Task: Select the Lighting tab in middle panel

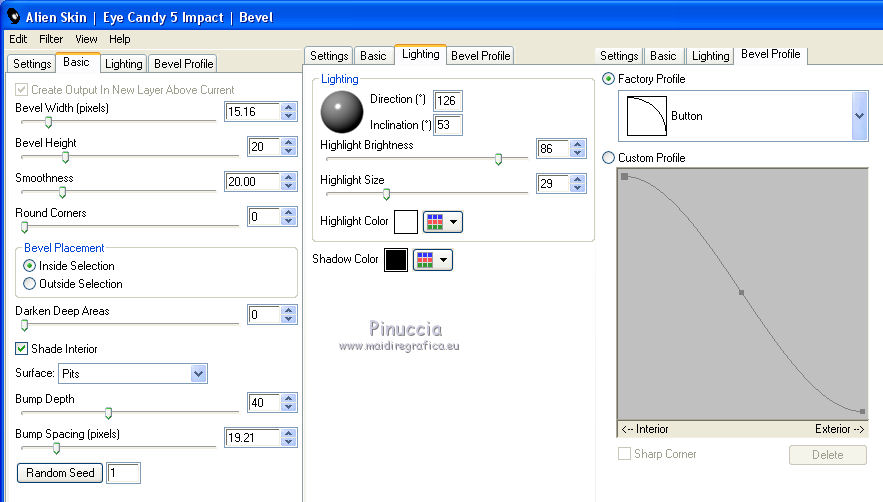Action: pos(421,54)
